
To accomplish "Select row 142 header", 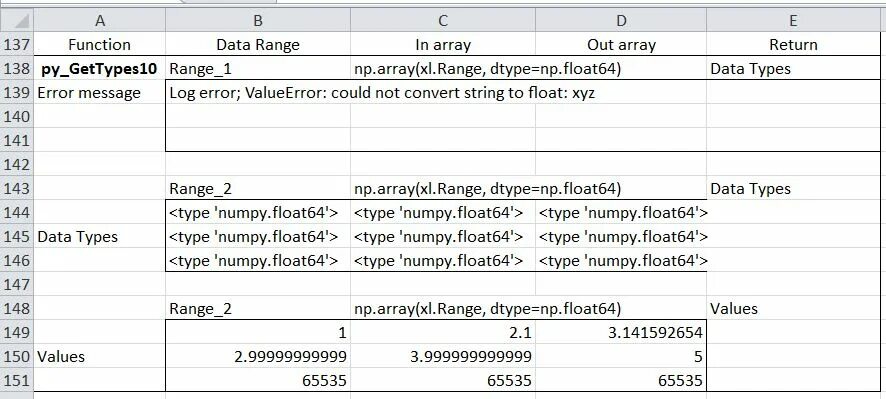I will pos(17,164).
